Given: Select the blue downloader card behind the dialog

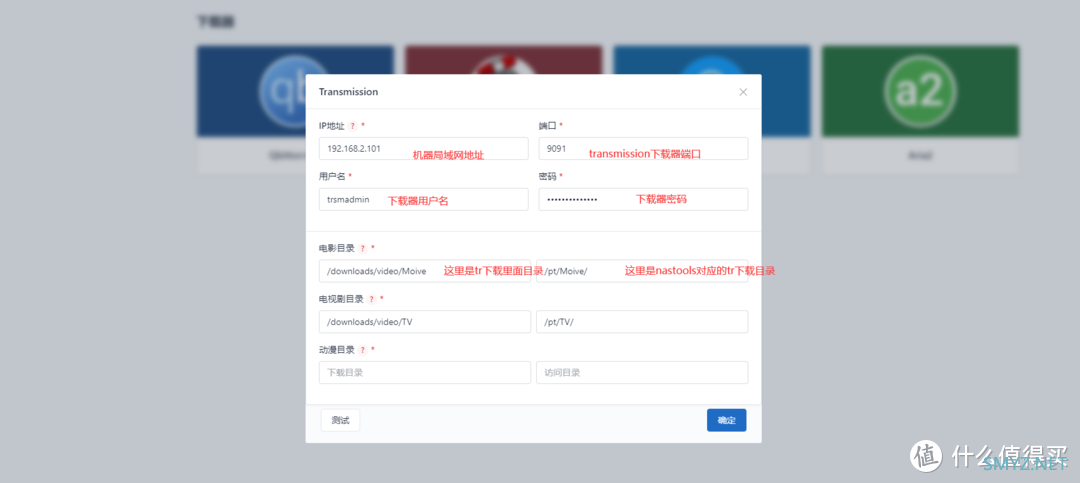Looking at the screenshot, I should pos(712,59).
